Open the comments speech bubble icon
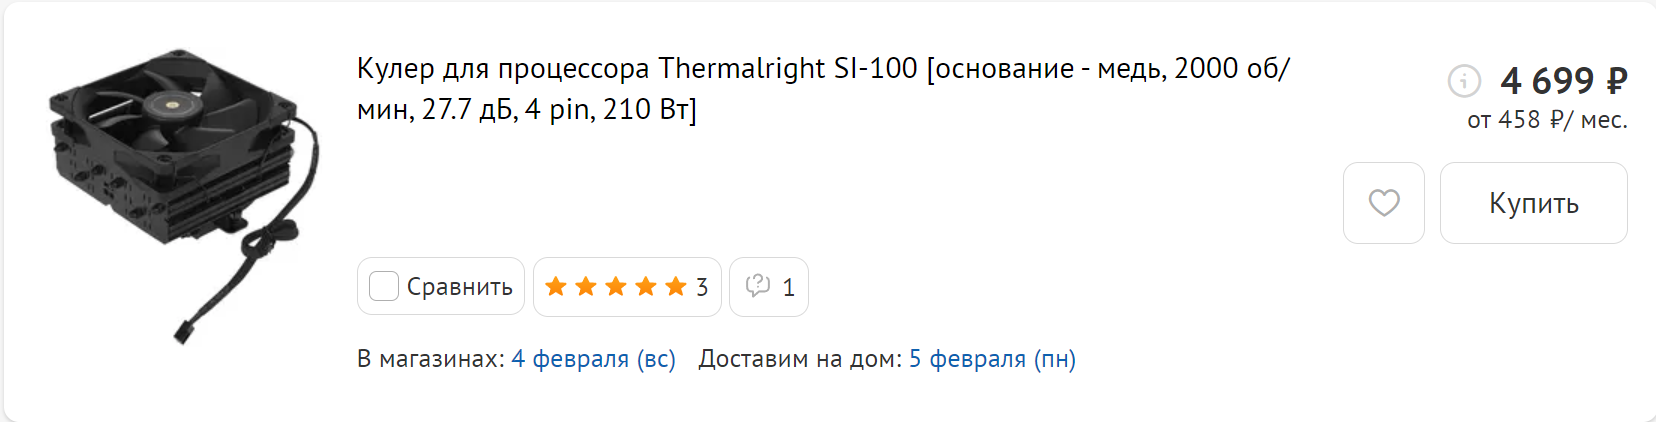Image resolution: width=1656 pixels, height=422 pixels. pyautogui.click(x=758, y=286)
